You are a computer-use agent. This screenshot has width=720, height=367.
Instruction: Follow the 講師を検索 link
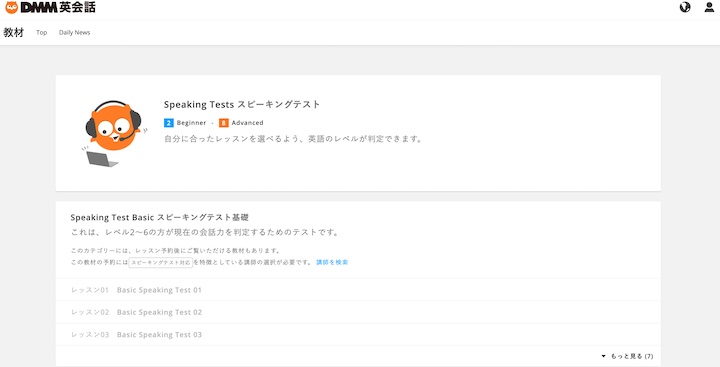(332, 262)
